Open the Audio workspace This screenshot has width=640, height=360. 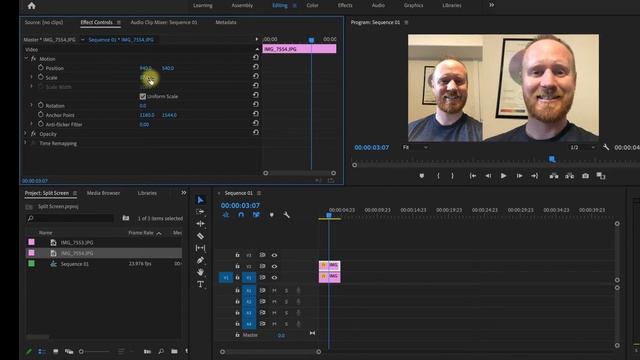pyautogui.click(x=378, y=5)
